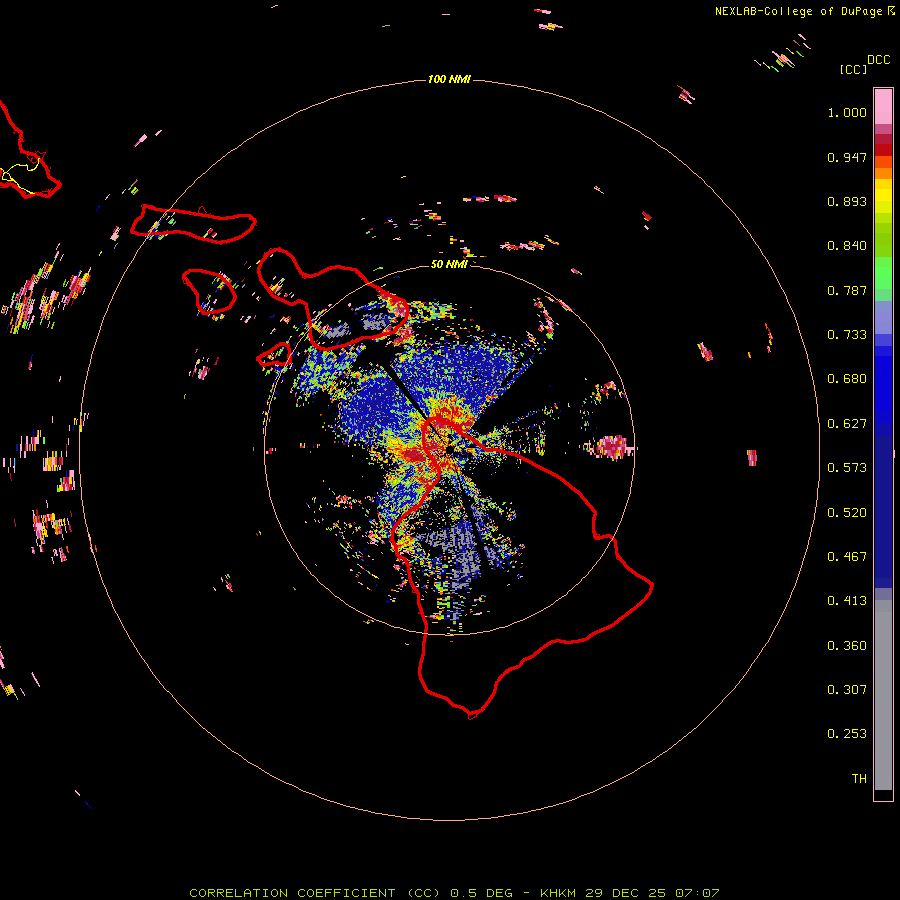The width and height of the screenshot is (900, 900).
Task: Click the 0.733 legend value
Action: click(x=847, y=335)
